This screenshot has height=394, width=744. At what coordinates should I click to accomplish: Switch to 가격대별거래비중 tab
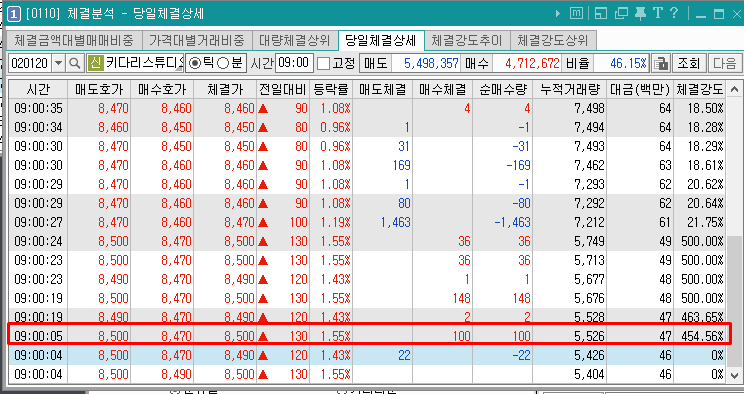pyautogui.click(x=196, y=40)
